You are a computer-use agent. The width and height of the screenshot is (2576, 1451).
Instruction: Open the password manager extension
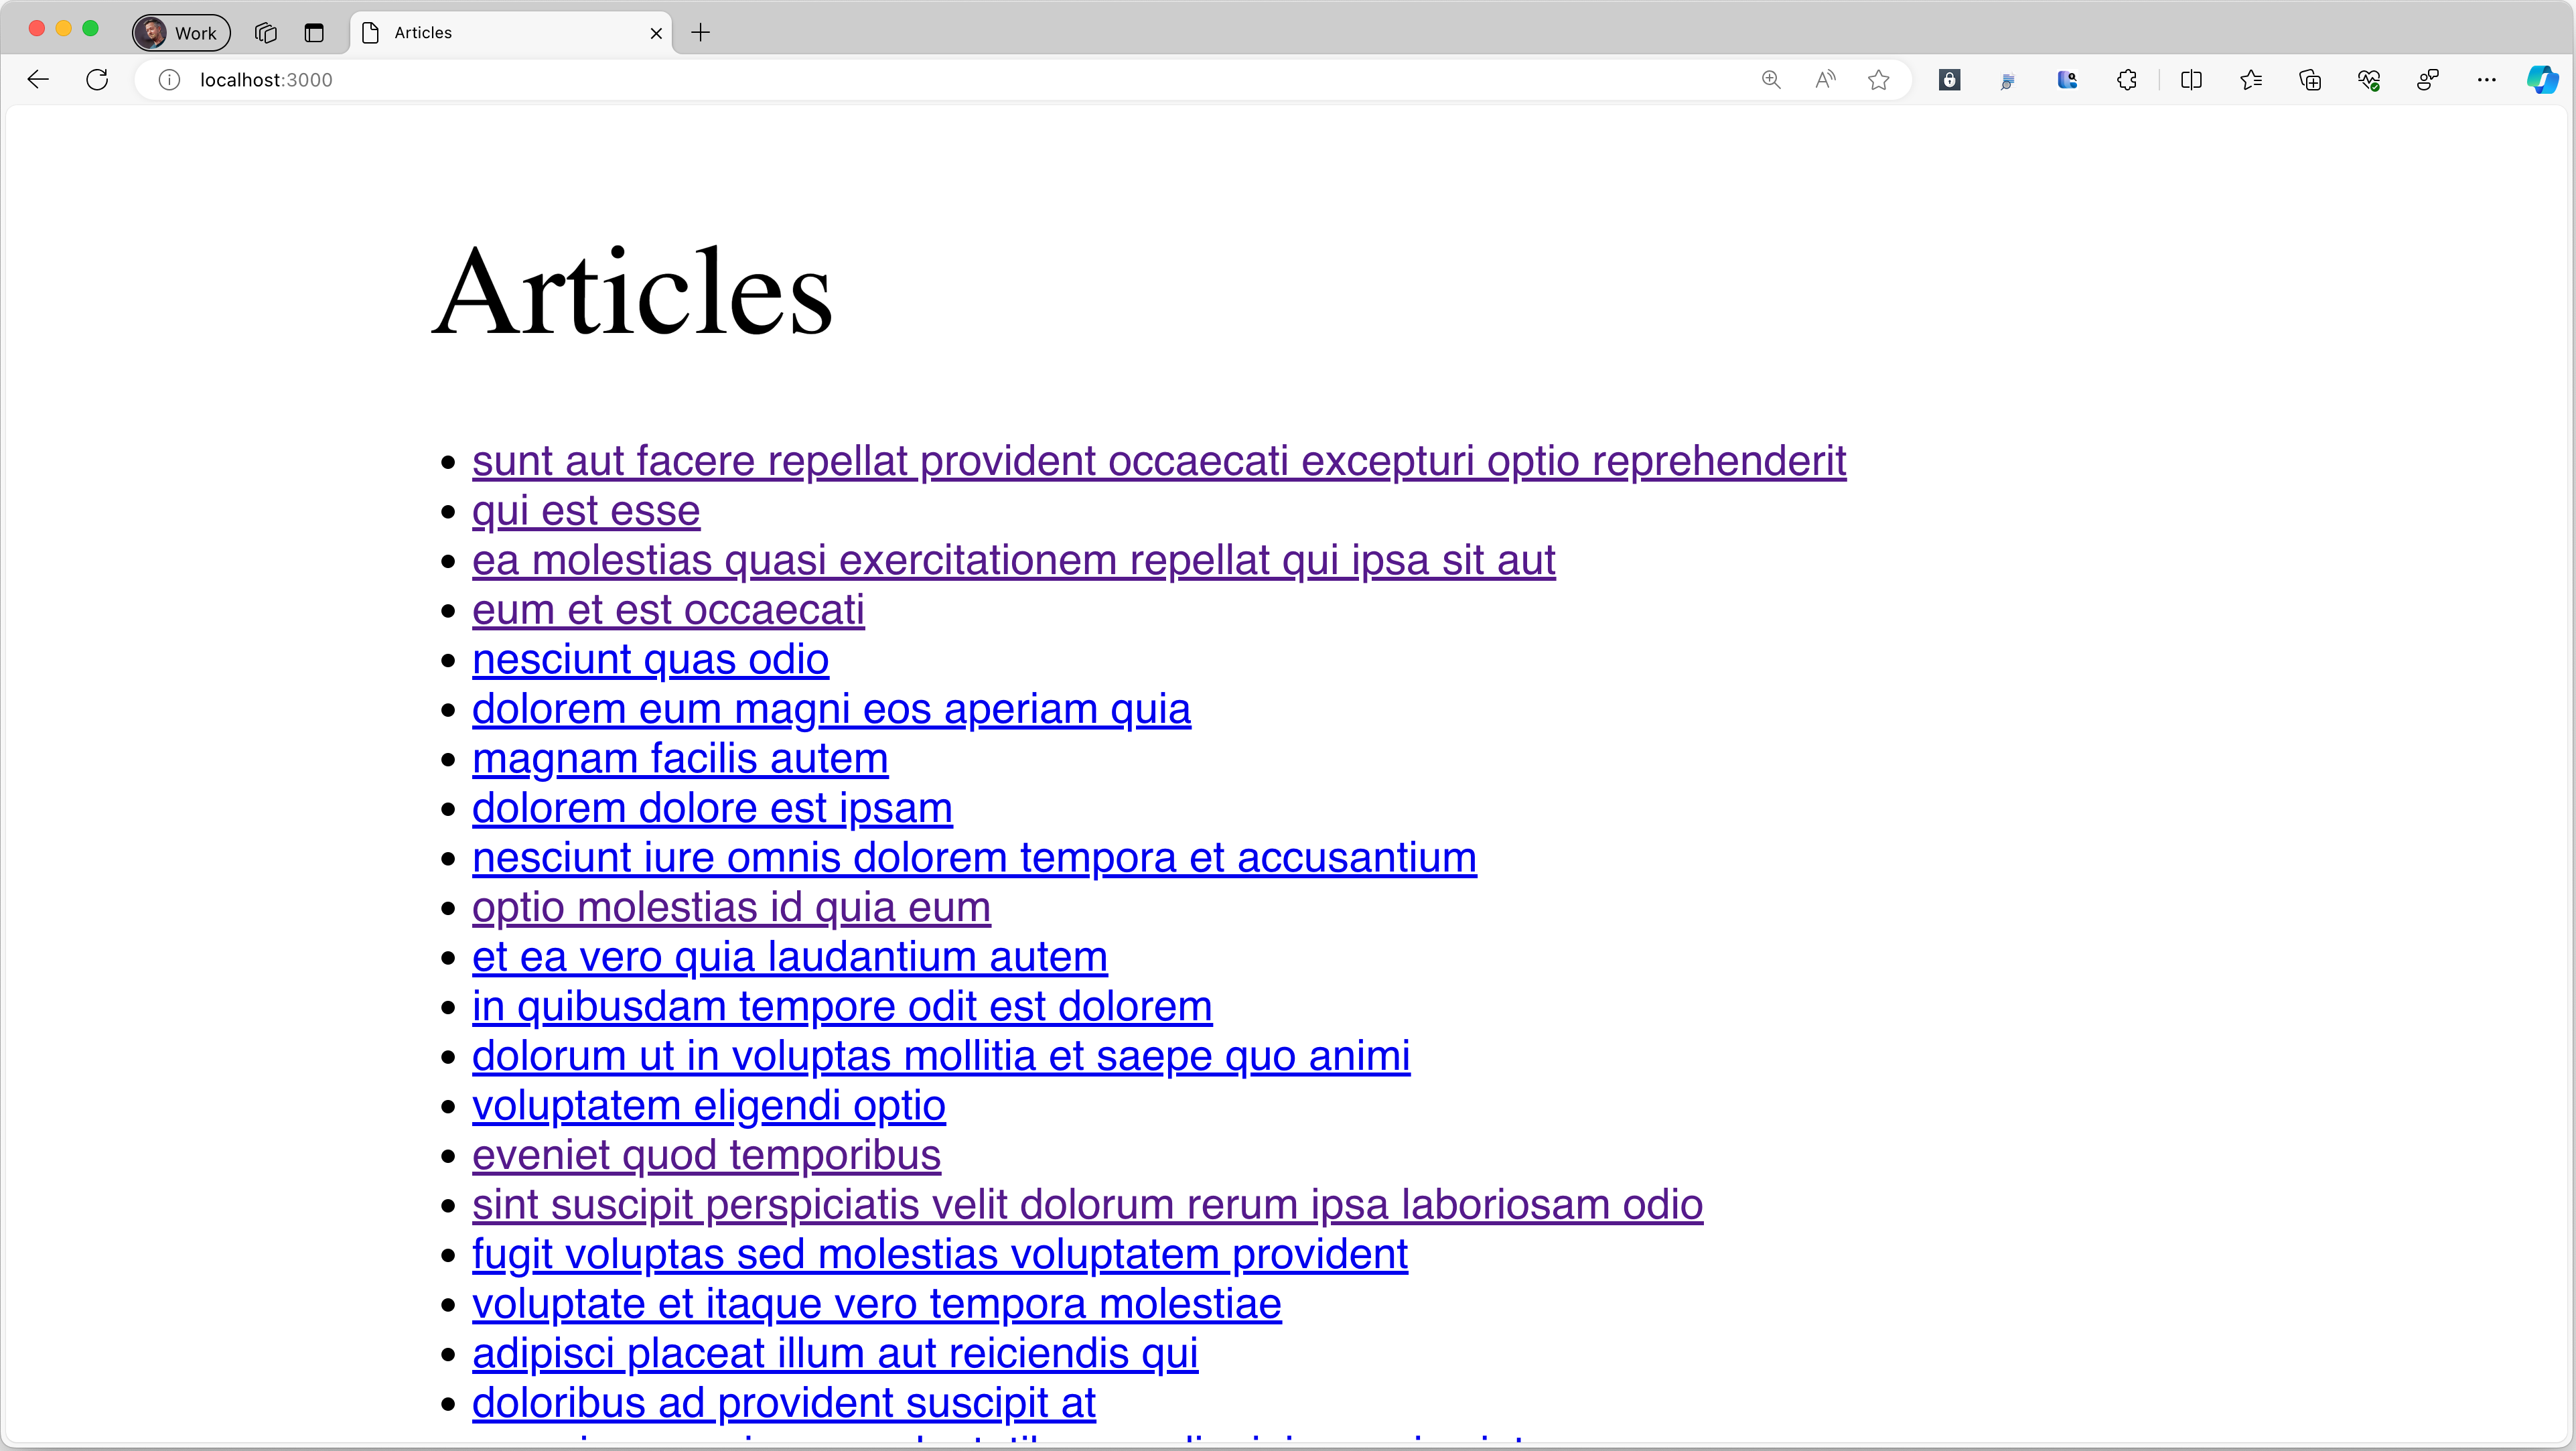point(1949,80)
